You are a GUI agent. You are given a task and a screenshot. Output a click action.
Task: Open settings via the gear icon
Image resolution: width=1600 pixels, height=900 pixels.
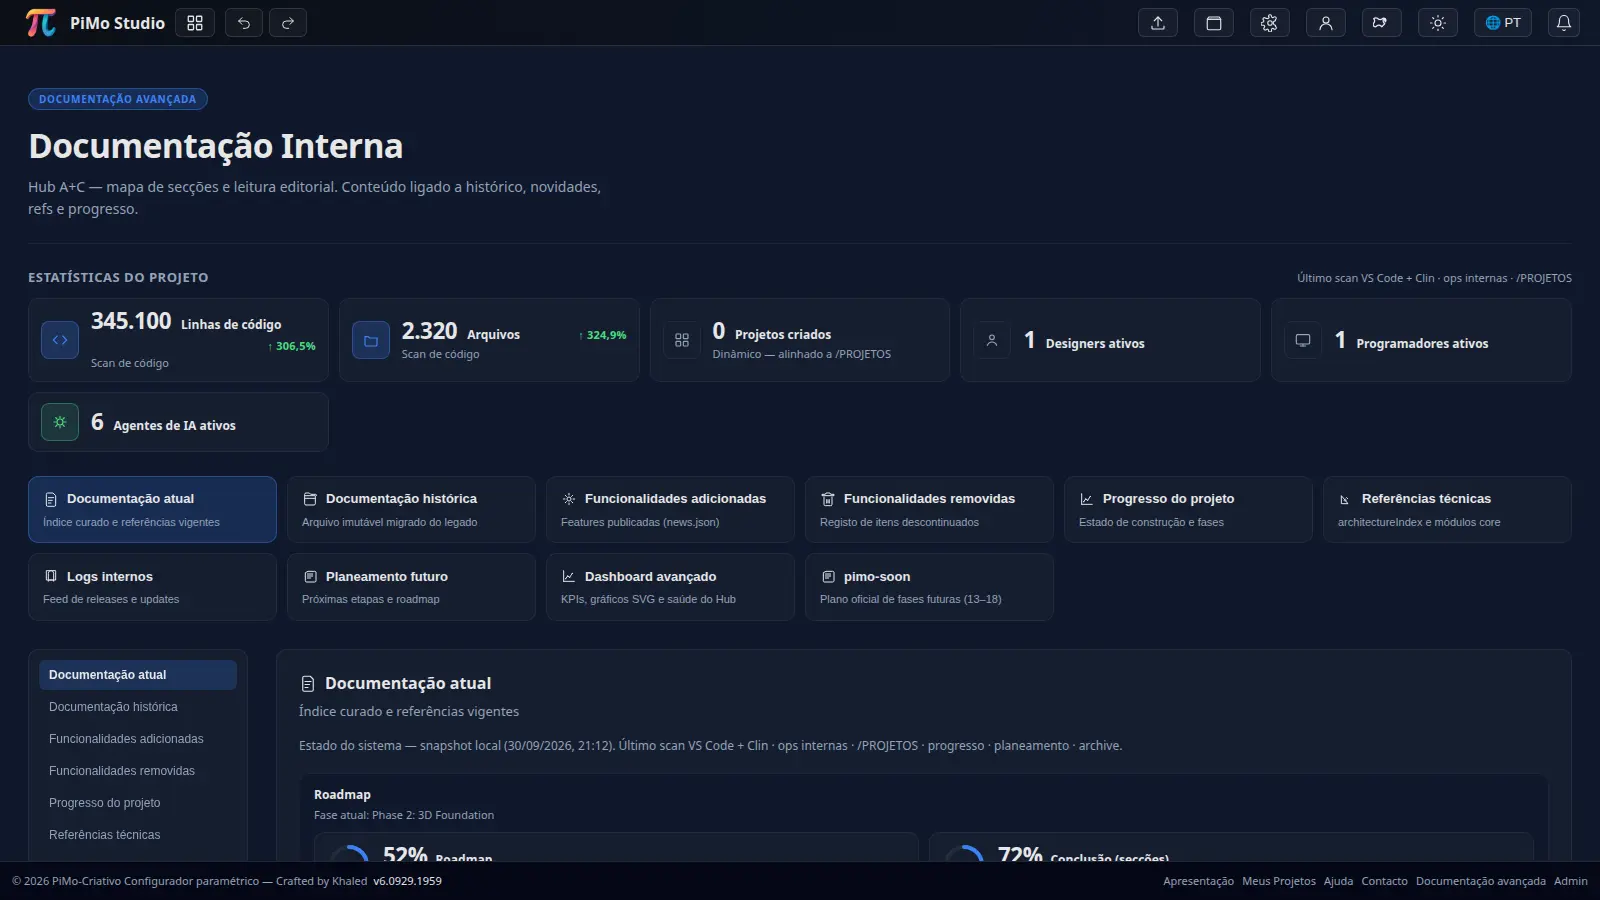(1270, 23)
